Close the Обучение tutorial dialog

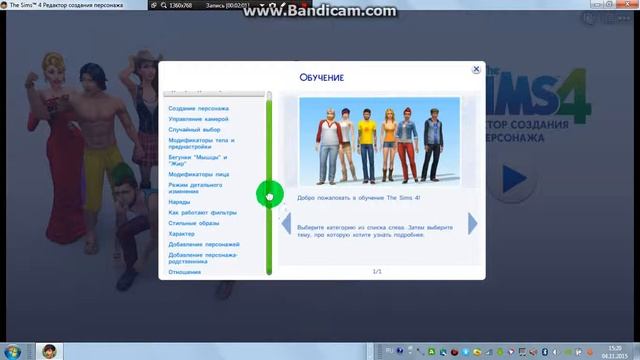[476, 69]
